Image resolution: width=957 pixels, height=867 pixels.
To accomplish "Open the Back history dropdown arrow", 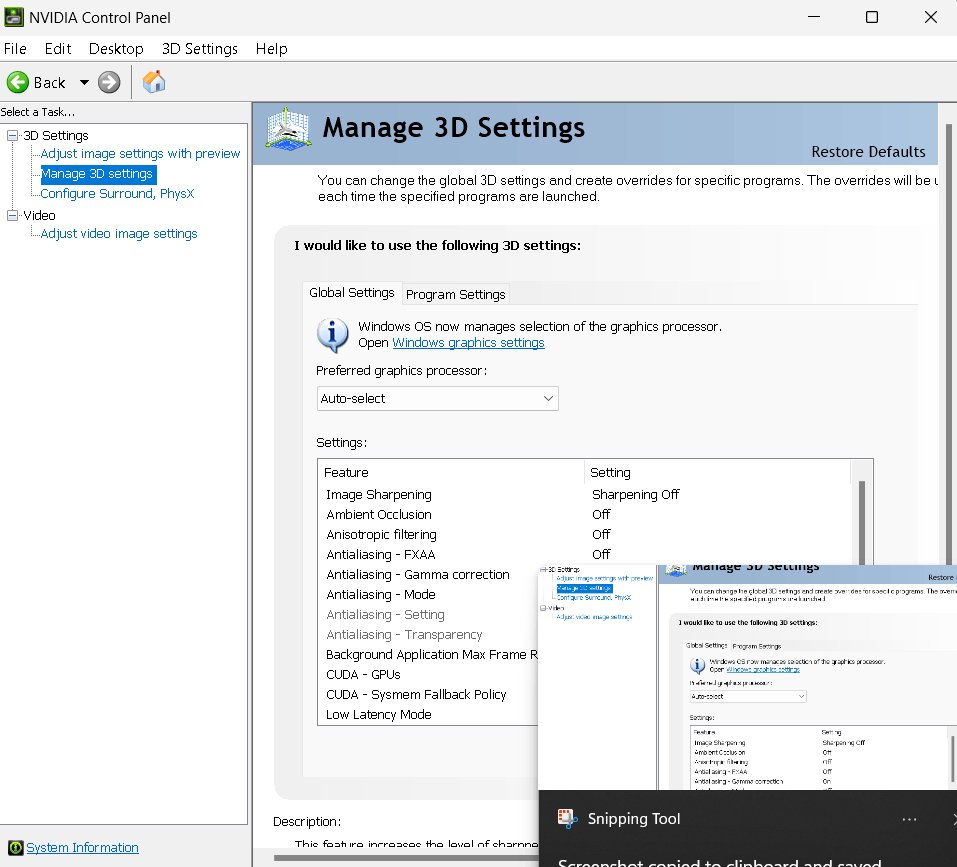I will tap(84, 82).
